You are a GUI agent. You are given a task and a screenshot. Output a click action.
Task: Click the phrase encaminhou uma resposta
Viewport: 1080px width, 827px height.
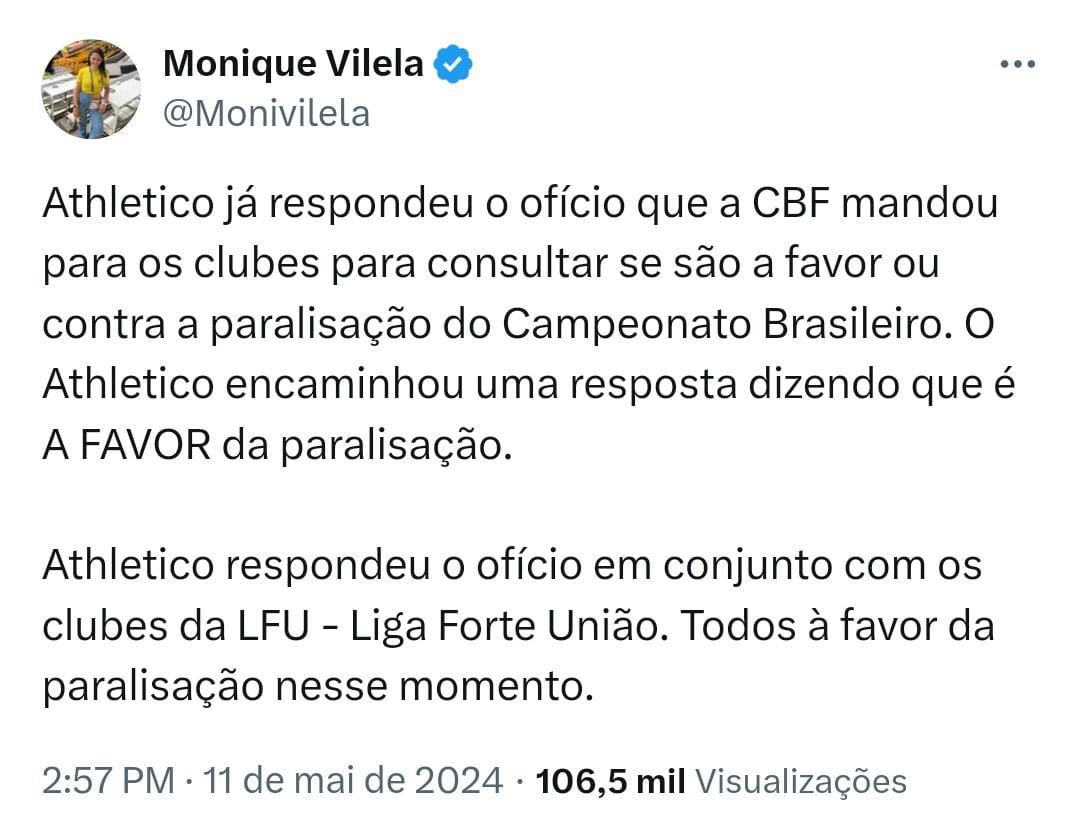(481, 386)
